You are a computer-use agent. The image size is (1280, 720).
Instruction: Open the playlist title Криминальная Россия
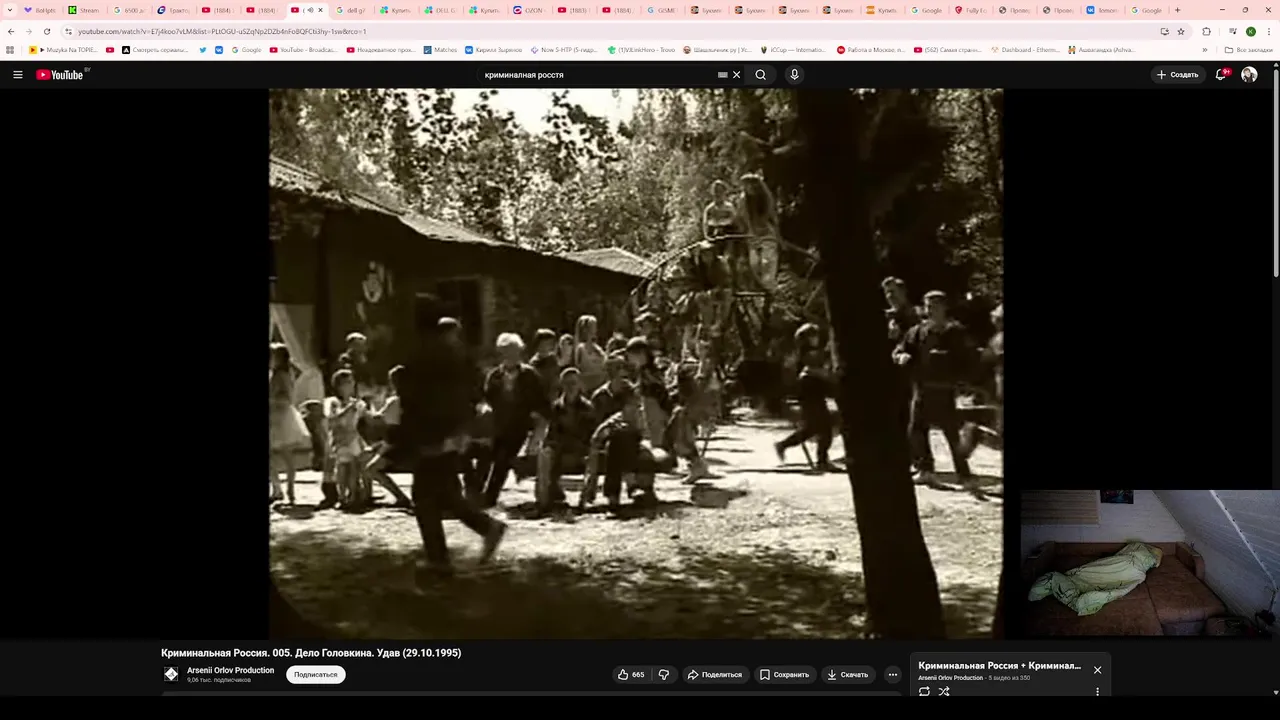(x=1000, y=665)
